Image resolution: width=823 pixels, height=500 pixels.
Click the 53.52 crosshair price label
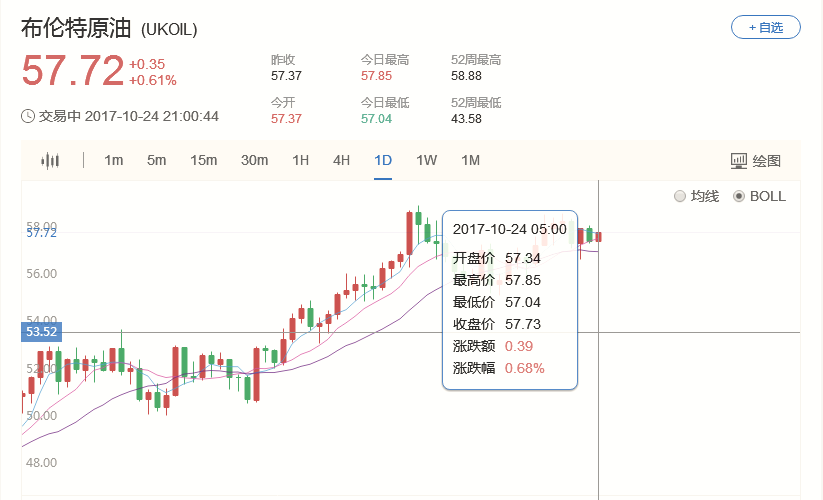click(41, 332)
